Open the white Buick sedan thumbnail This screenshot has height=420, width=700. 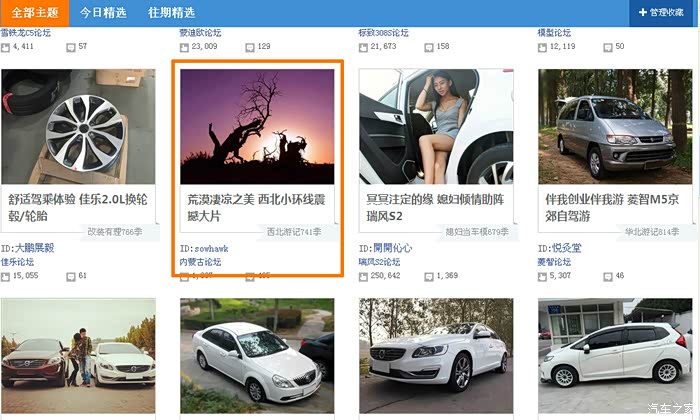coord(257,356)
